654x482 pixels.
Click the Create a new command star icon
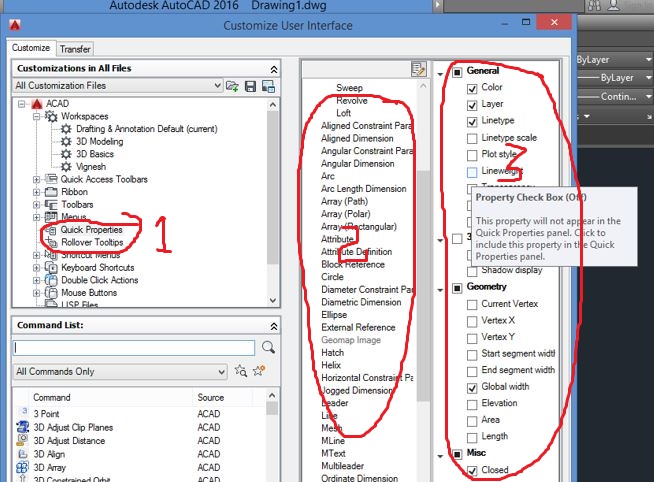tap(259, 370)
